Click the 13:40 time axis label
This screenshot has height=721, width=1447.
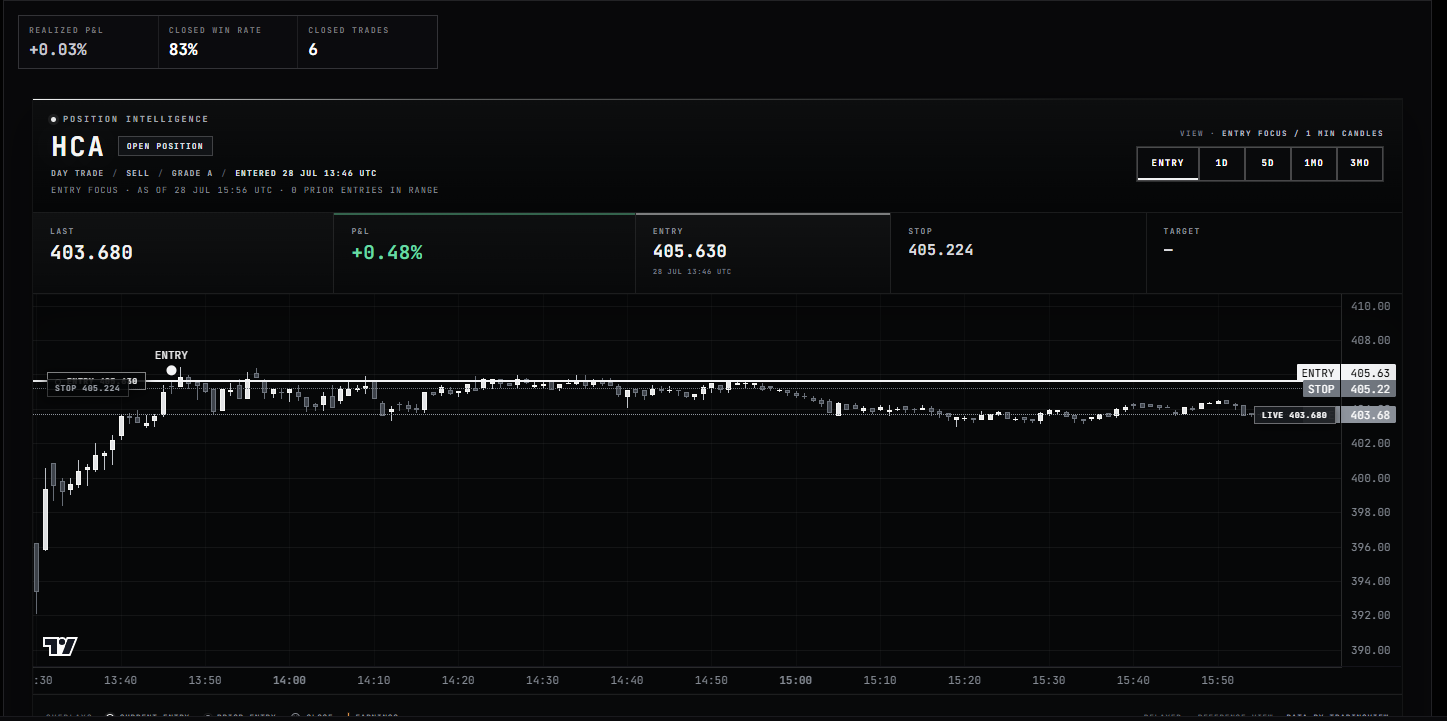point(120,680)
